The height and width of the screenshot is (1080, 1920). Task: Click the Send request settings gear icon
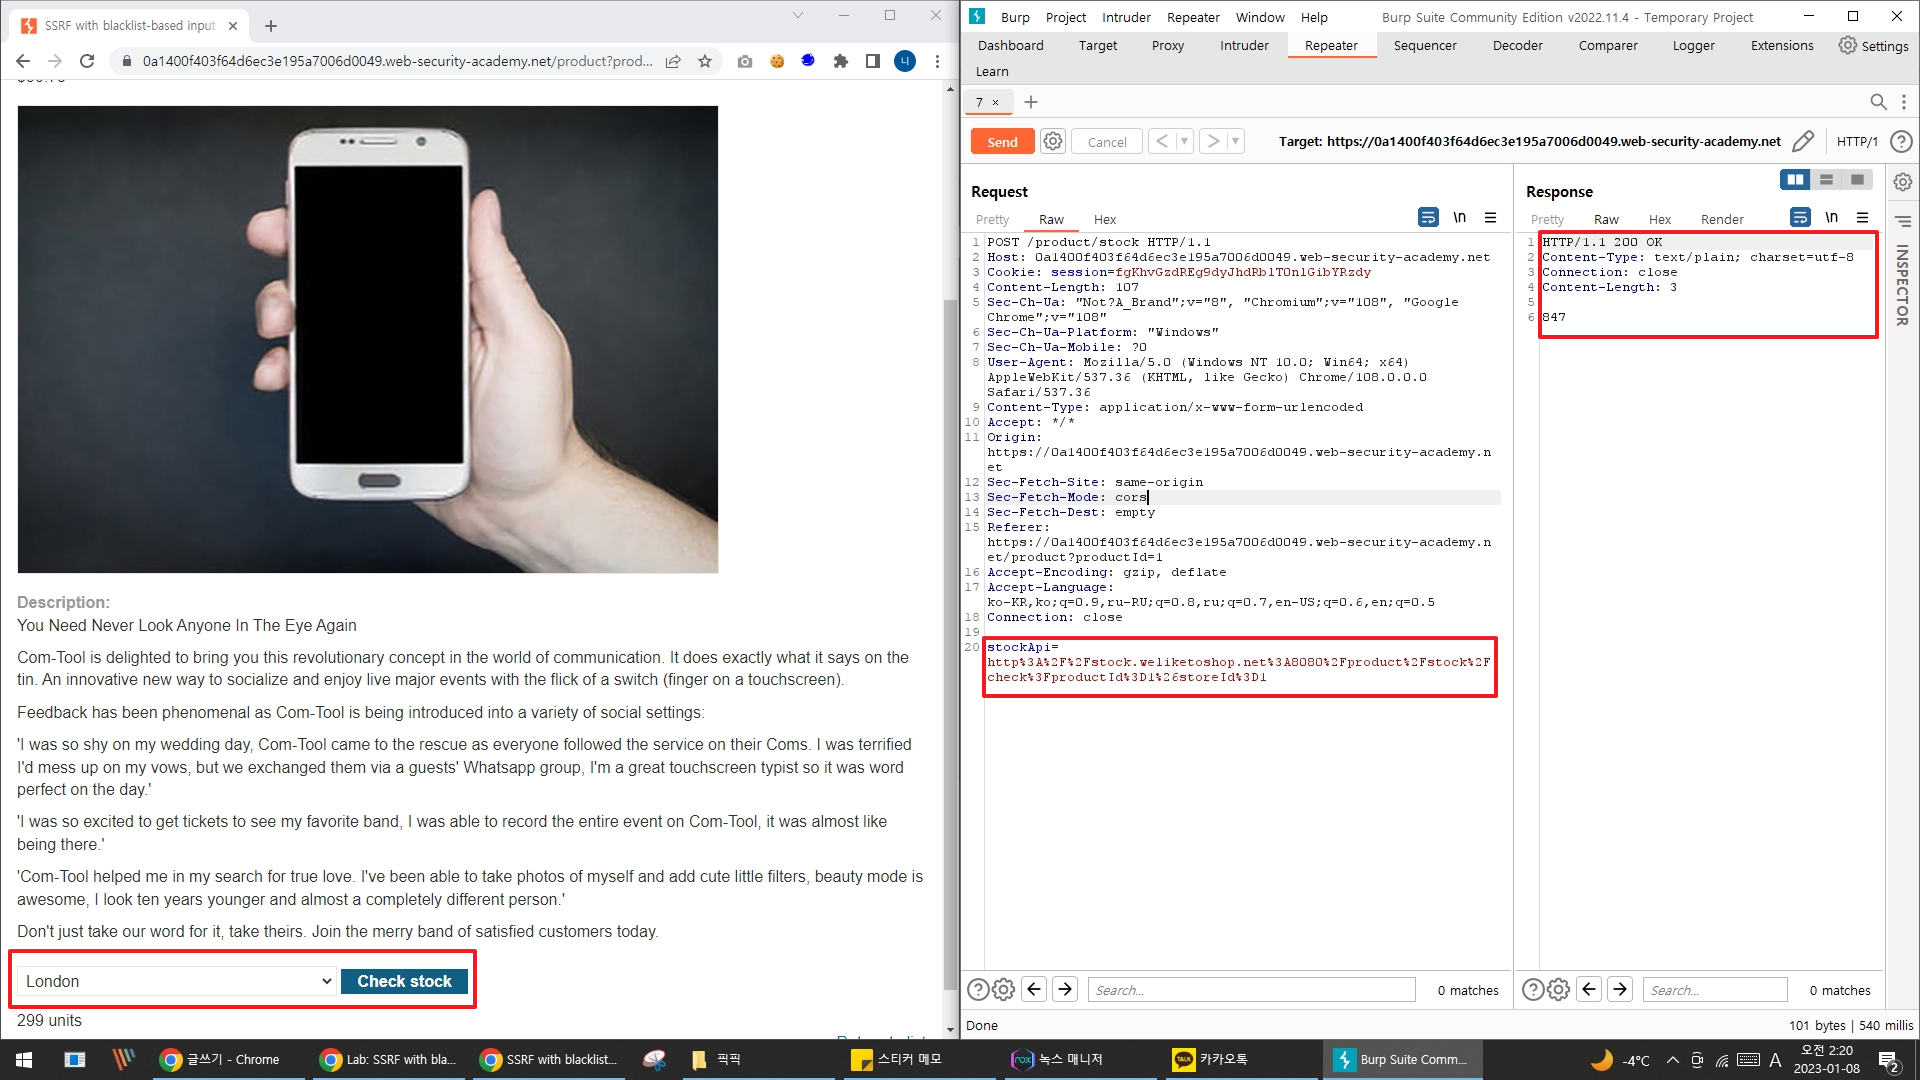1053,142
